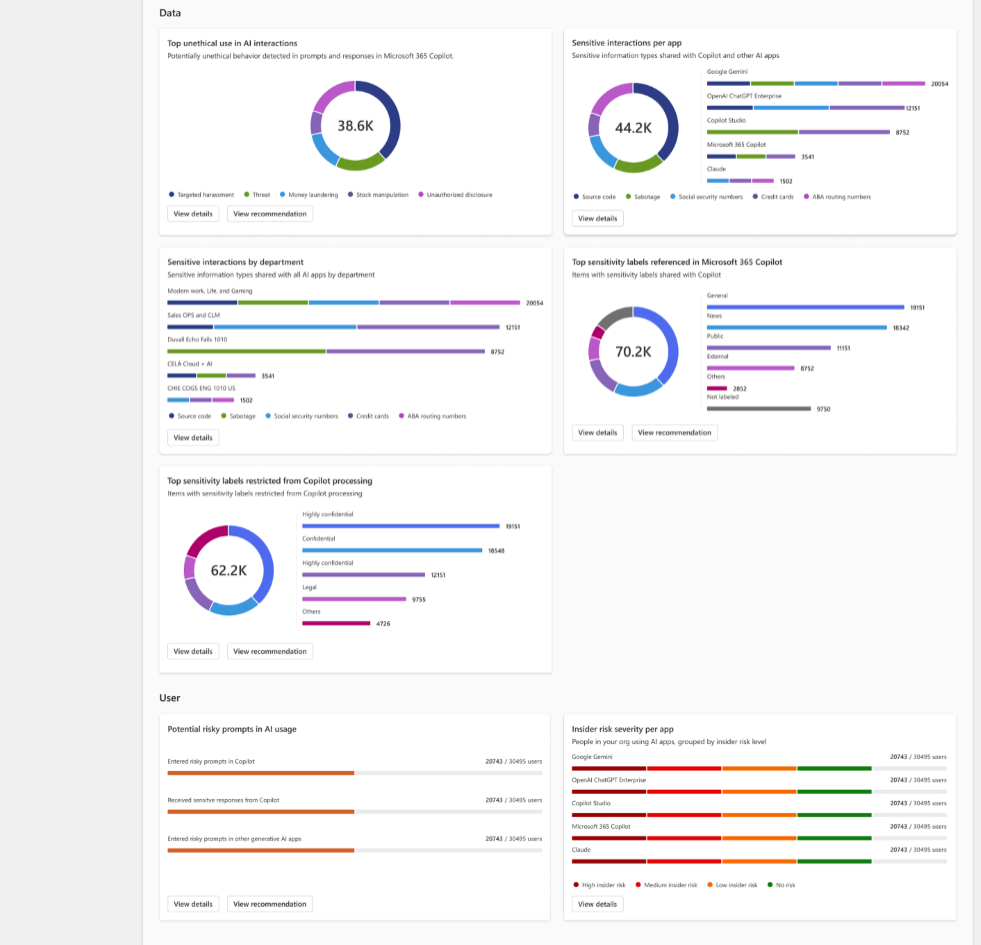The width and height of the screenshot is (981, 945).
Task: Click the Google Gemini sensitive interactions bar
Action: pos(816,83)
